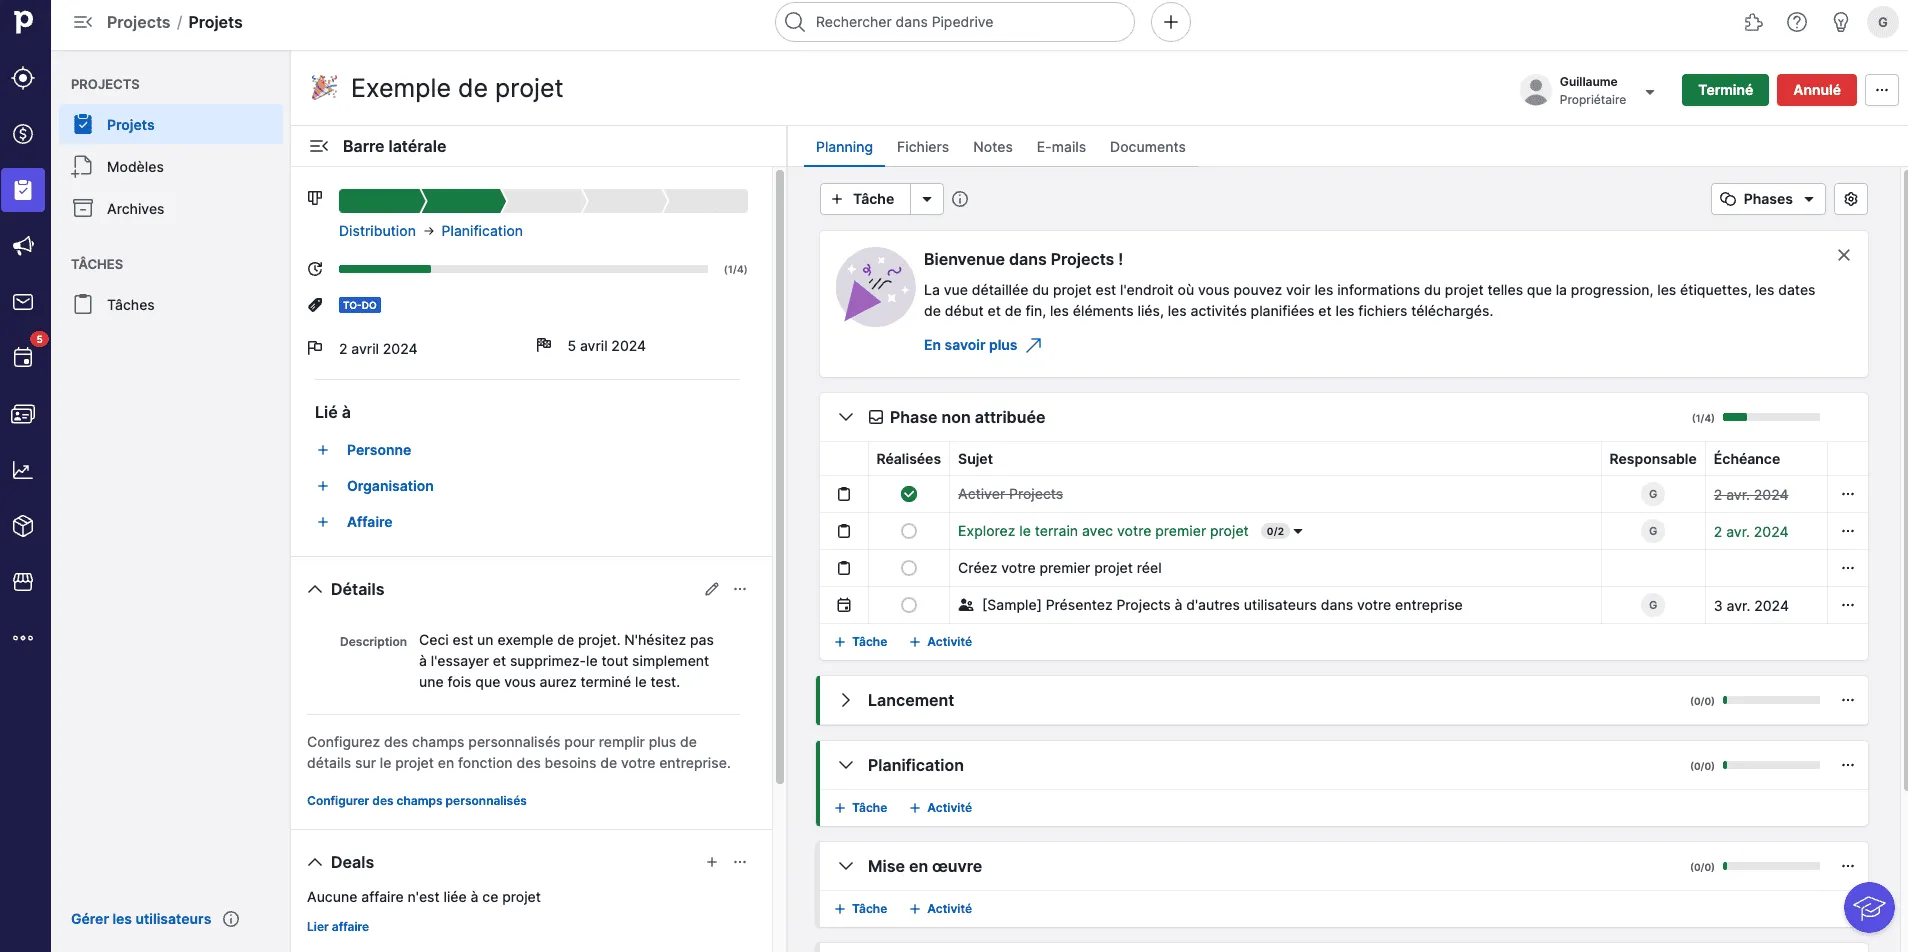Open the help question mark icon
This screenshot has width=1908, height=952.
[1797, 22]
